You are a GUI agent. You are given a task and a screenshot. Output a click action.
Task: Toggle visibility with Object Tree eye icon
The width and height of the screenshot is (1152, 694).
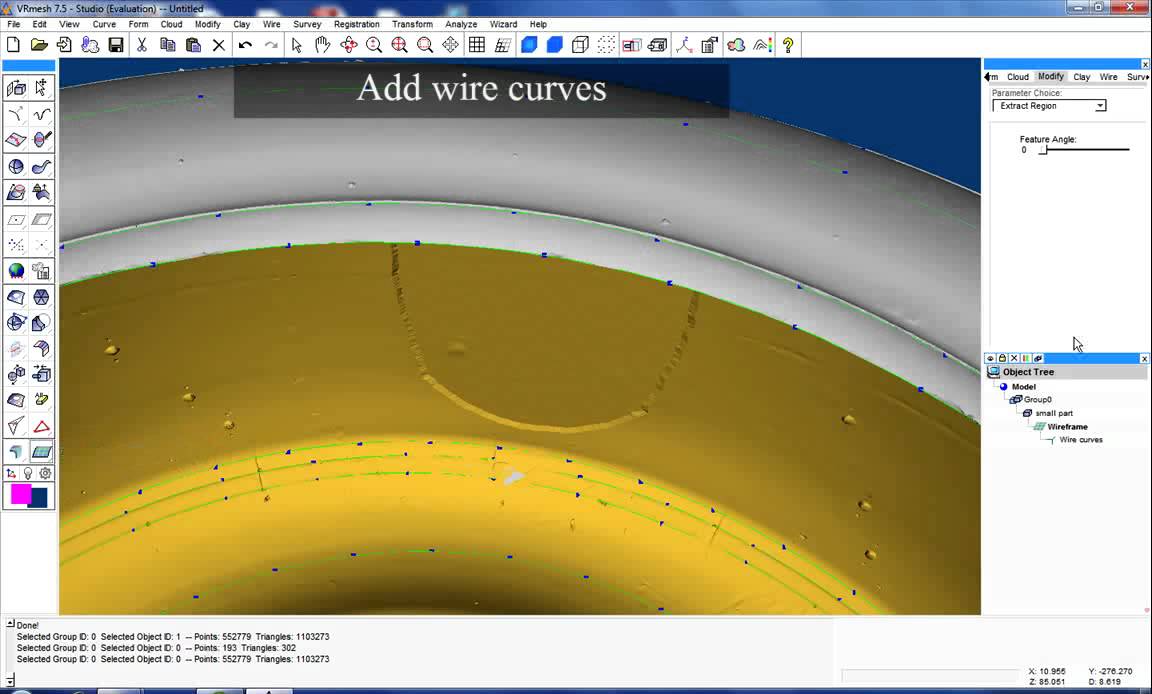990,358
